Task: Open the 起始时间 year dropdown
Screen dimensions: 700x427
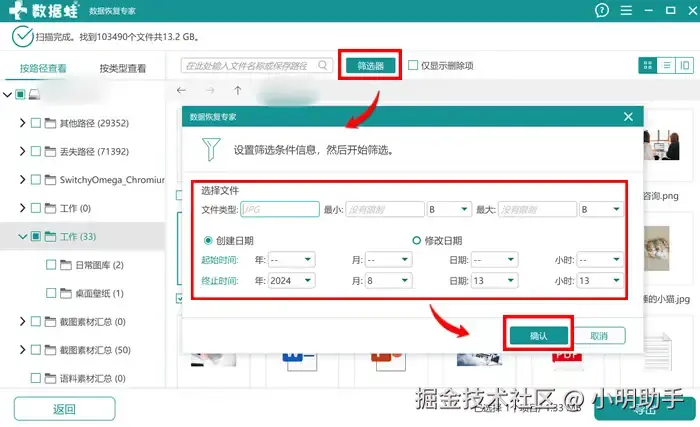Action: tap(292, 260)
